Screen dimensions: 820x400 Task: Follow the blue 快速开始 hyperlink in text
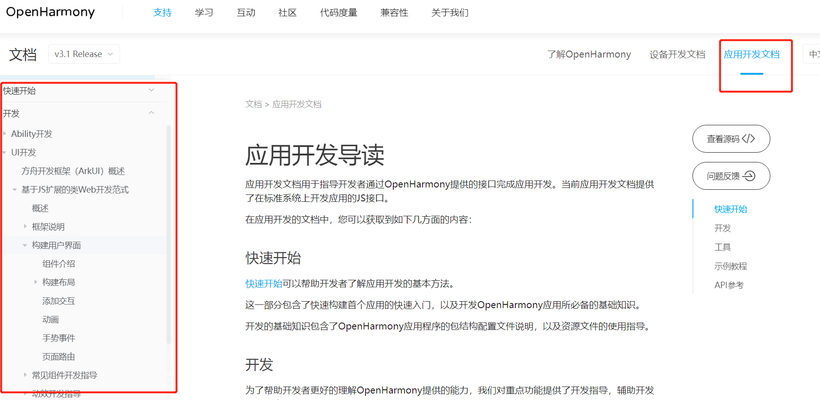(264, 284)
